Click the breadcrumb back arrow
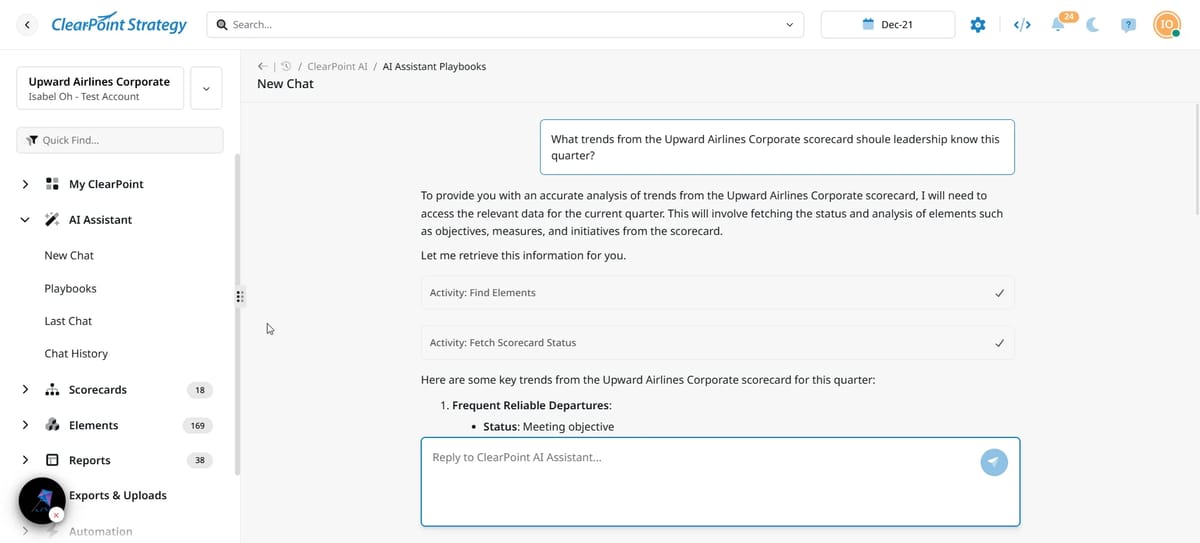 tap(262, 66)
